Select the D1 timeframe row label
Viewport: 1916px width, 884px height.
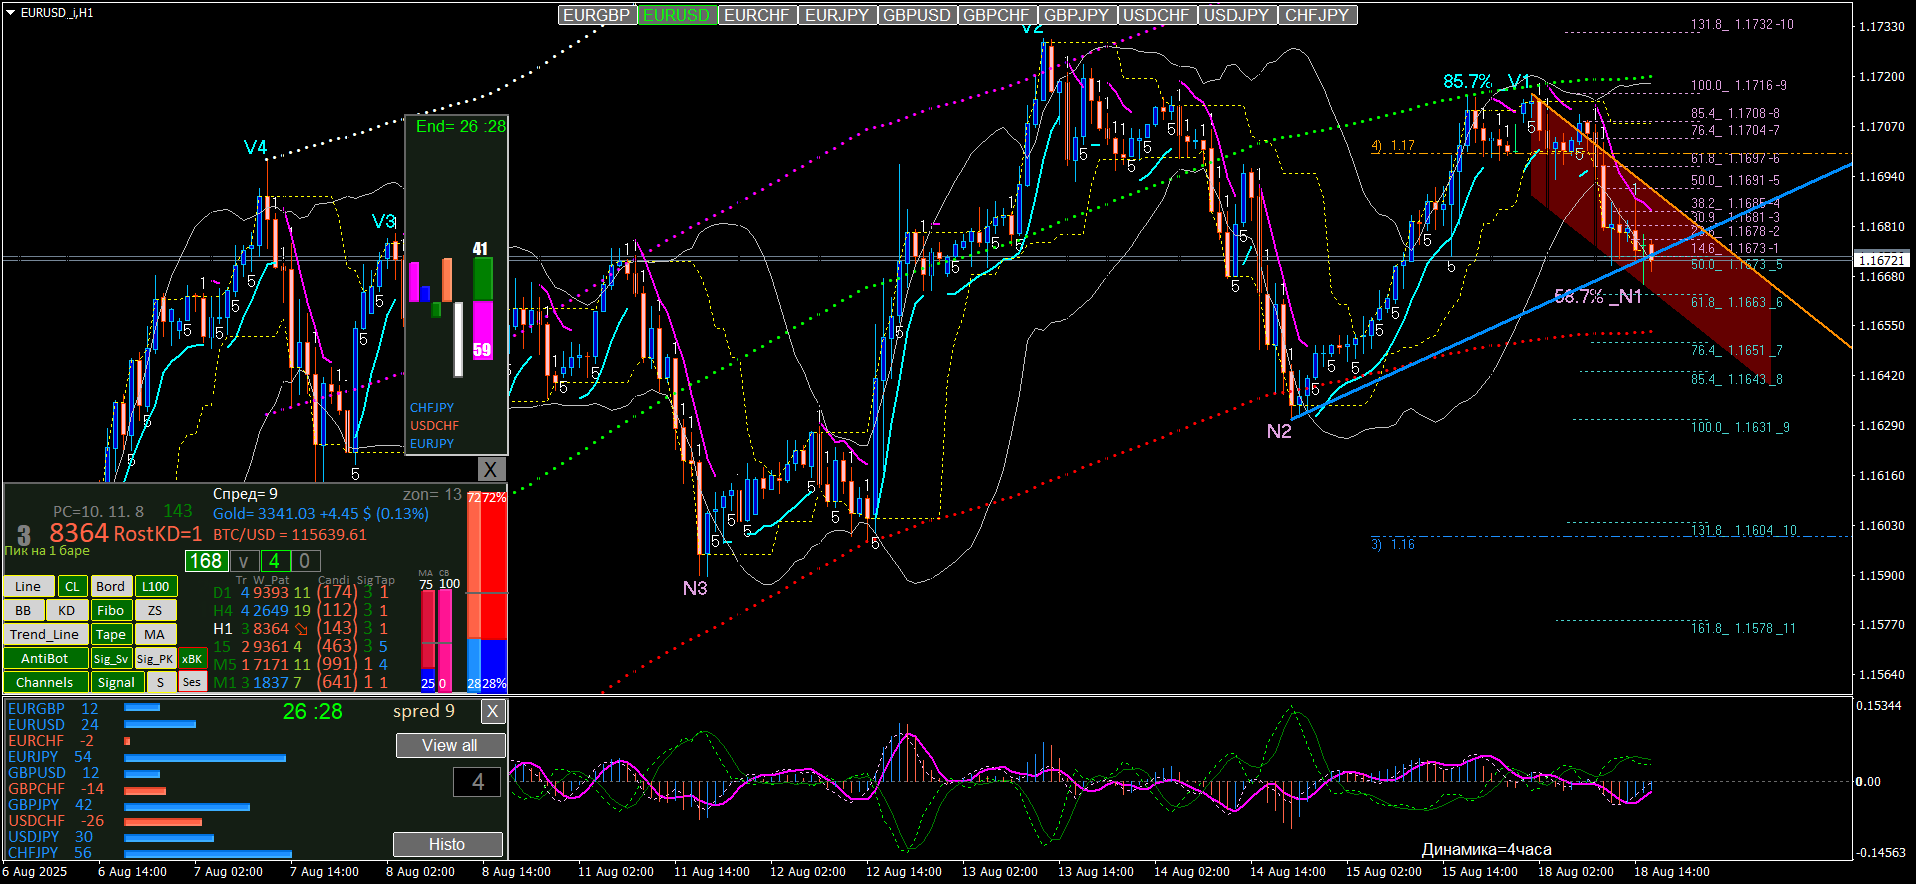pyautogui.click(x=222, y=593)
